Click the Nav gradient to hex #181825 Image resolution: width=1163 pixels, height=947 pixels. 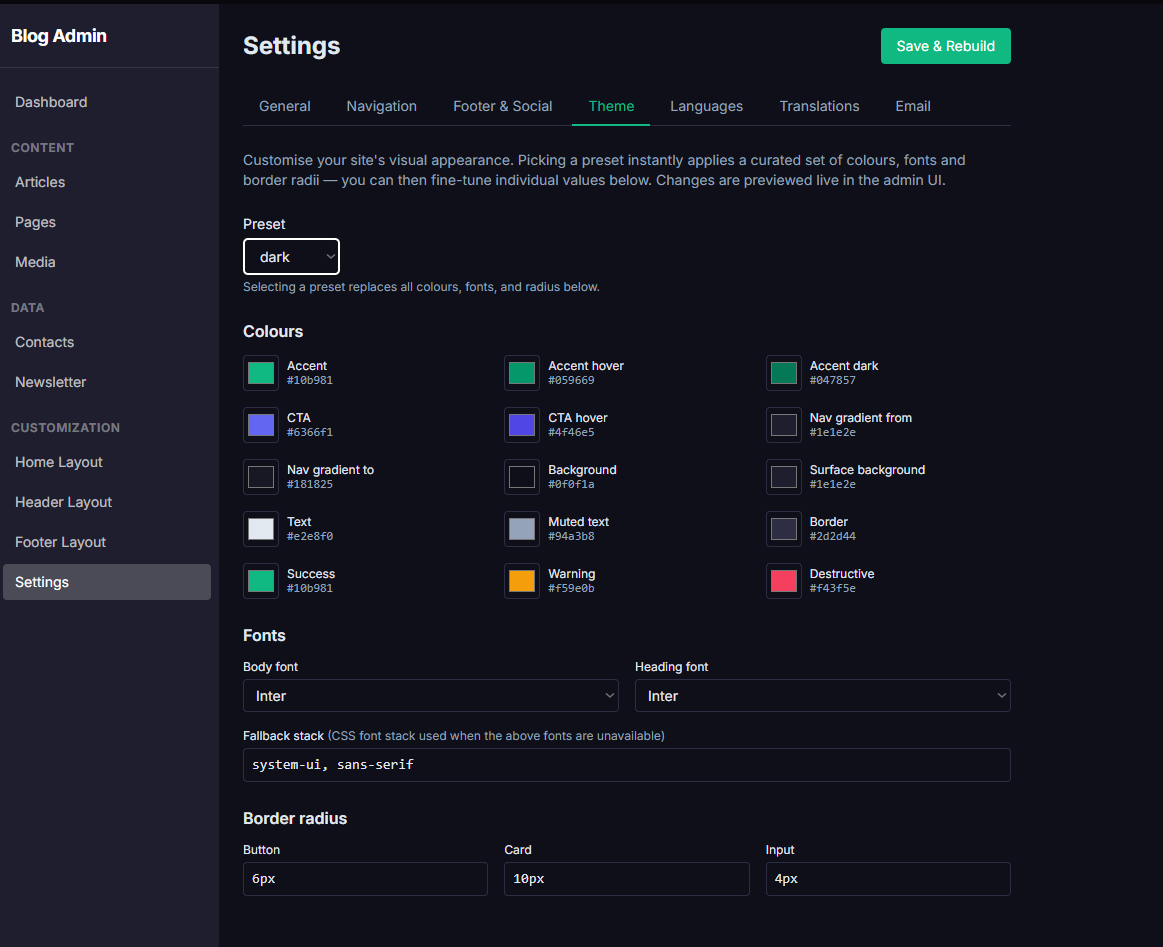click(310, 484)
